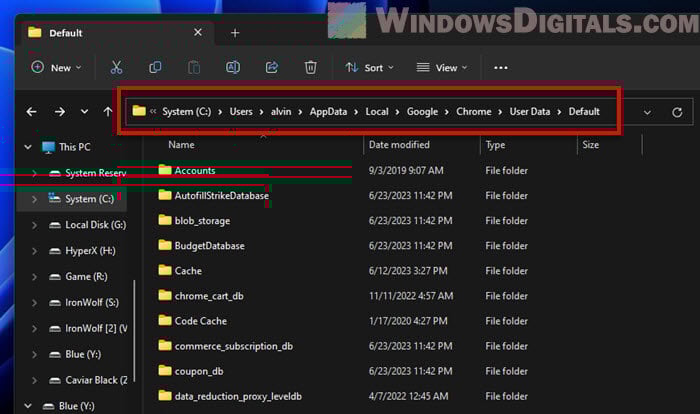Open the View dropdown menu
Viewport: 700px width, 414px height.
pyautogui.click(x=442, y=67)
